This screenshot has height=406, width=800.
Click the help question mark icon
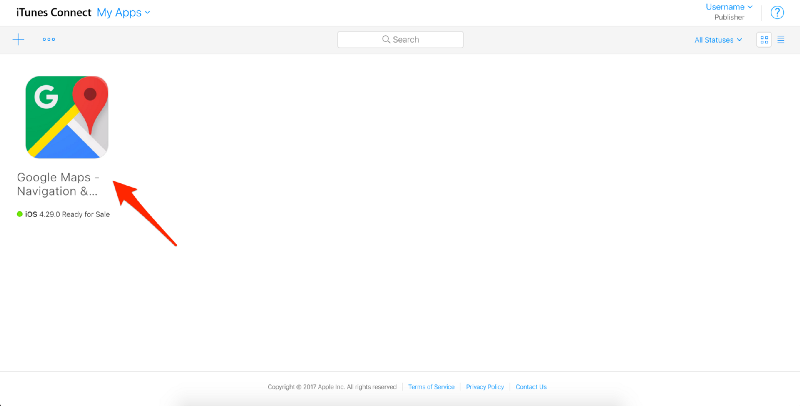(x=777, y=12)
